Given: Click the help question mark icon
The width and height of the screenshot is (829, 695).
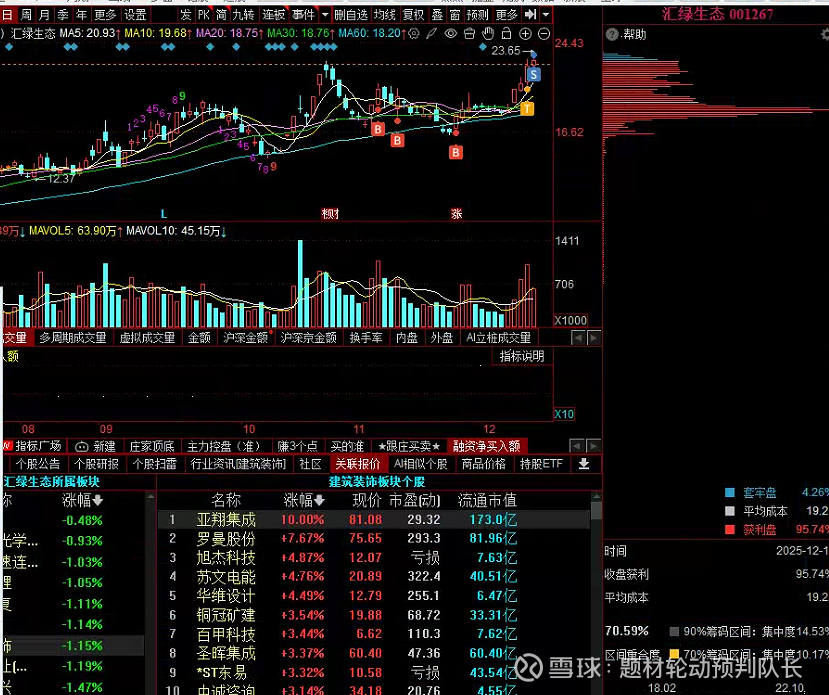Looking at the screenshot, I should 612,35.
